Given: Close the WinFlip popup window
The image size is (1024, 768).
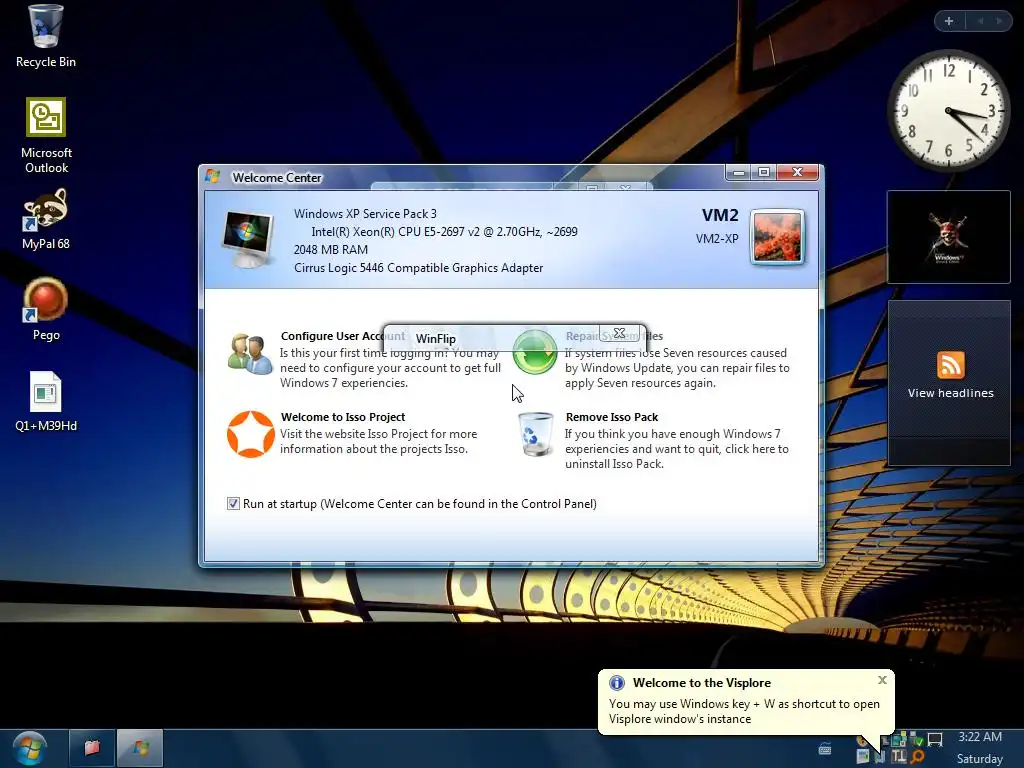Looking at the screenshot, I should click(620, 333).
